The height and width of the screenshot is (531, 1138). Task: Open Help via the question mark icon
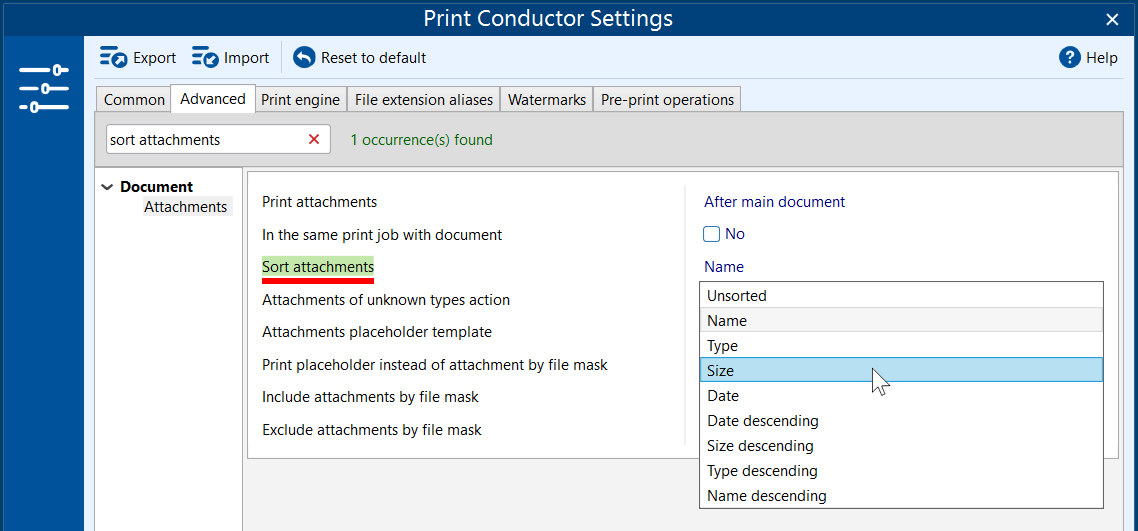1070,58
